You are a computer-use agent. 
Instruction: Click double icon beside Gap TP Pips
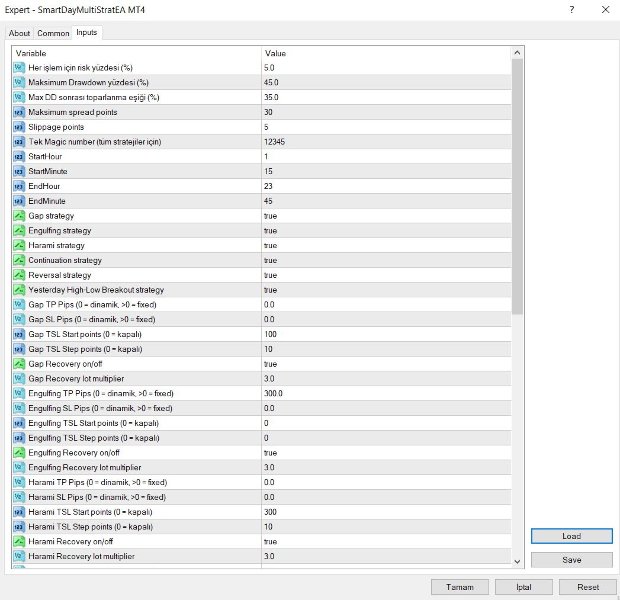(x=19, y=305)
